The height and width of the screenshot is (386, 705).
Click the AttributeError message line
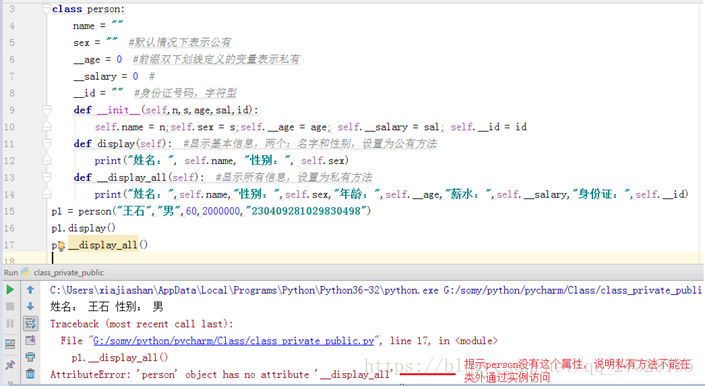click(221, 374)
